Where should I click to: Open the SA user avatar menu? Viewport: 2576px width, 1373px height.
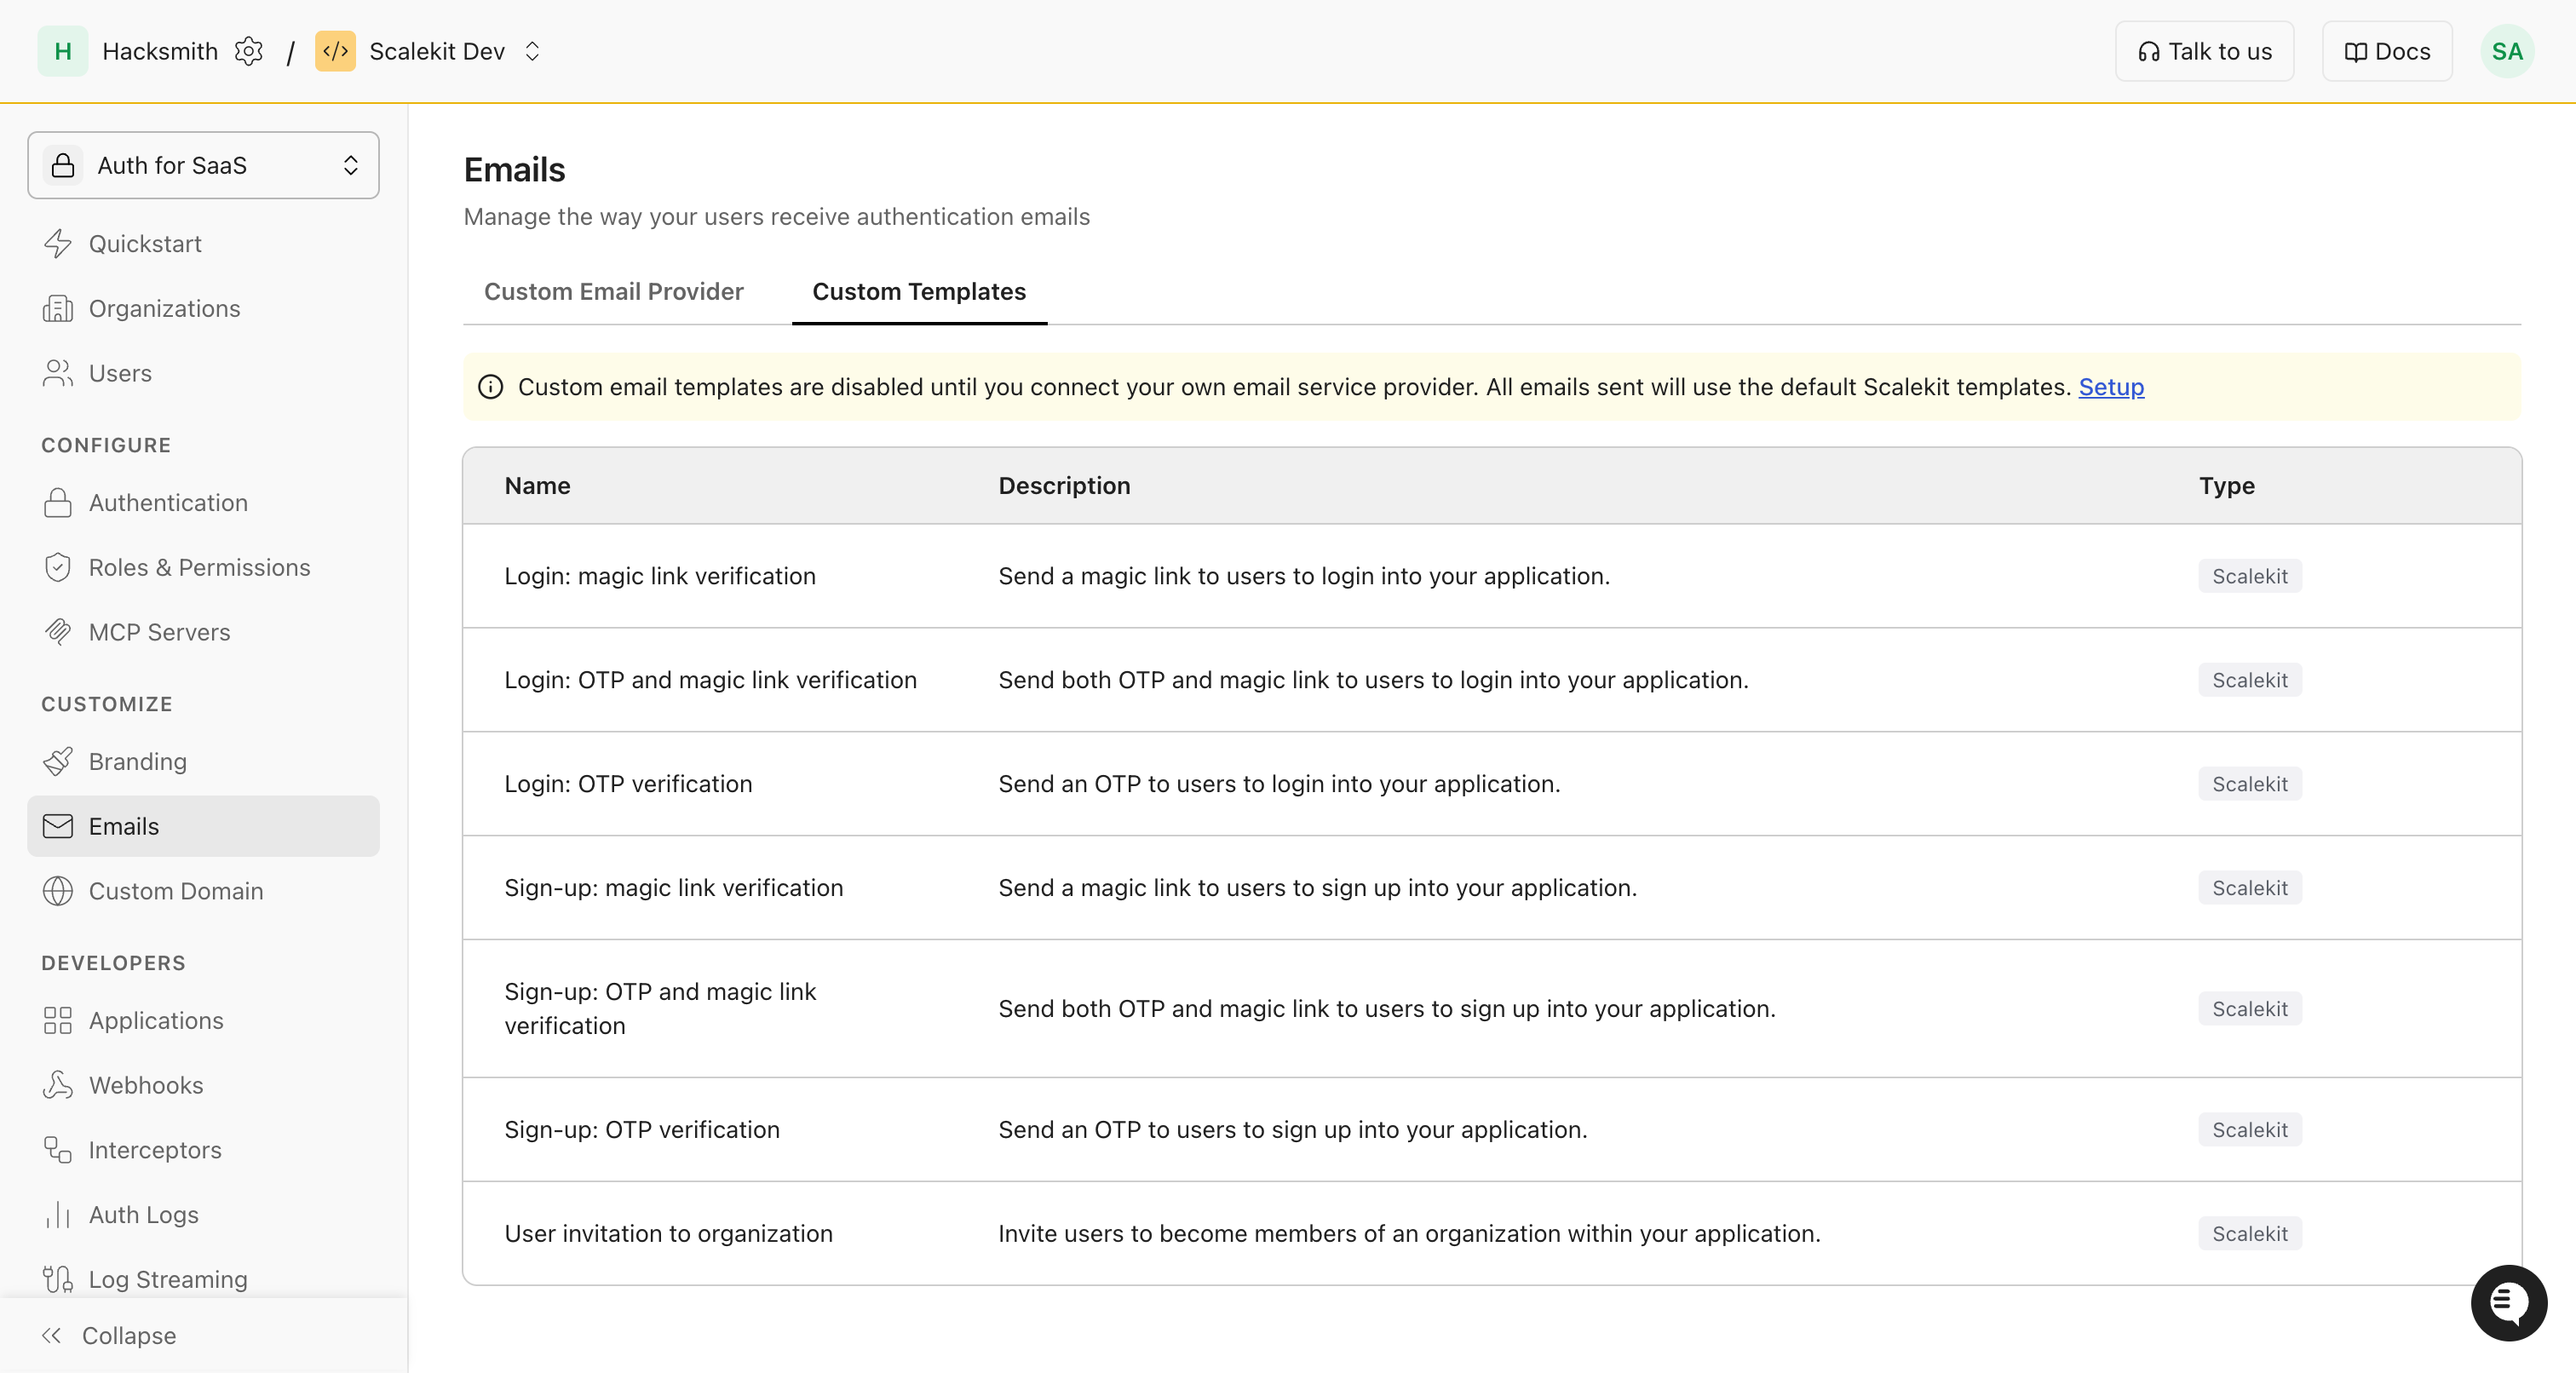(2506, 51)
